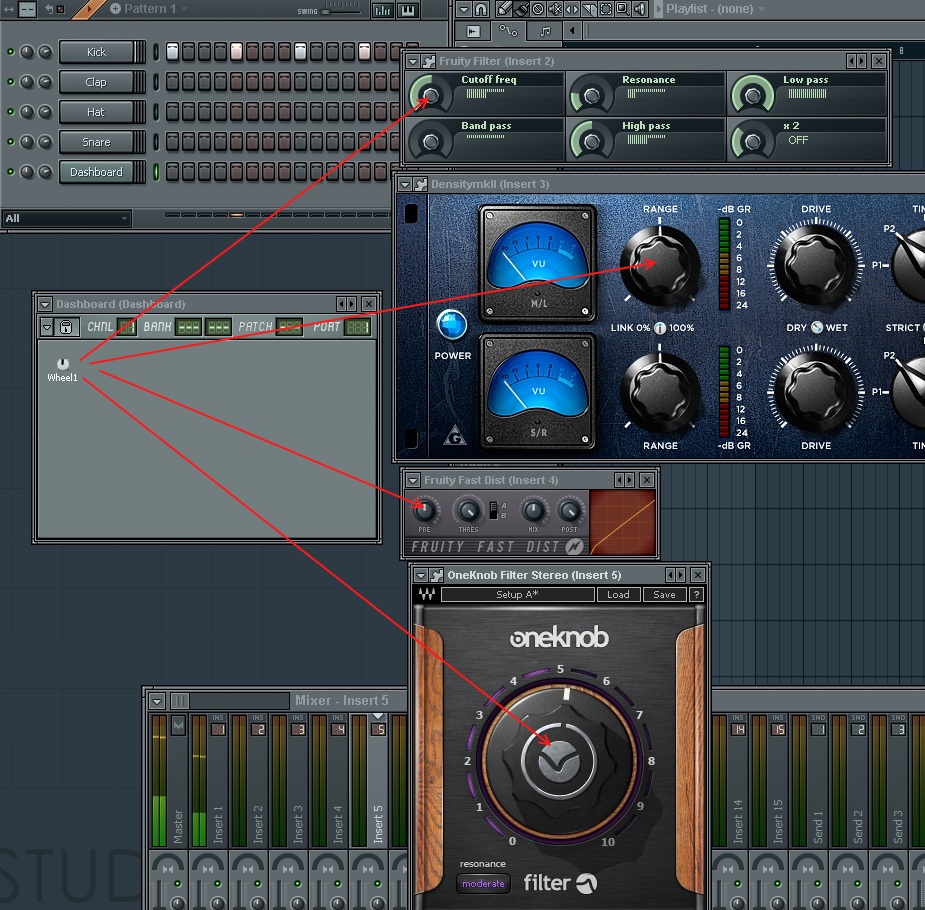
Task: Click the piano keyboard icon in step sequencer
Action: pos(407,10)
